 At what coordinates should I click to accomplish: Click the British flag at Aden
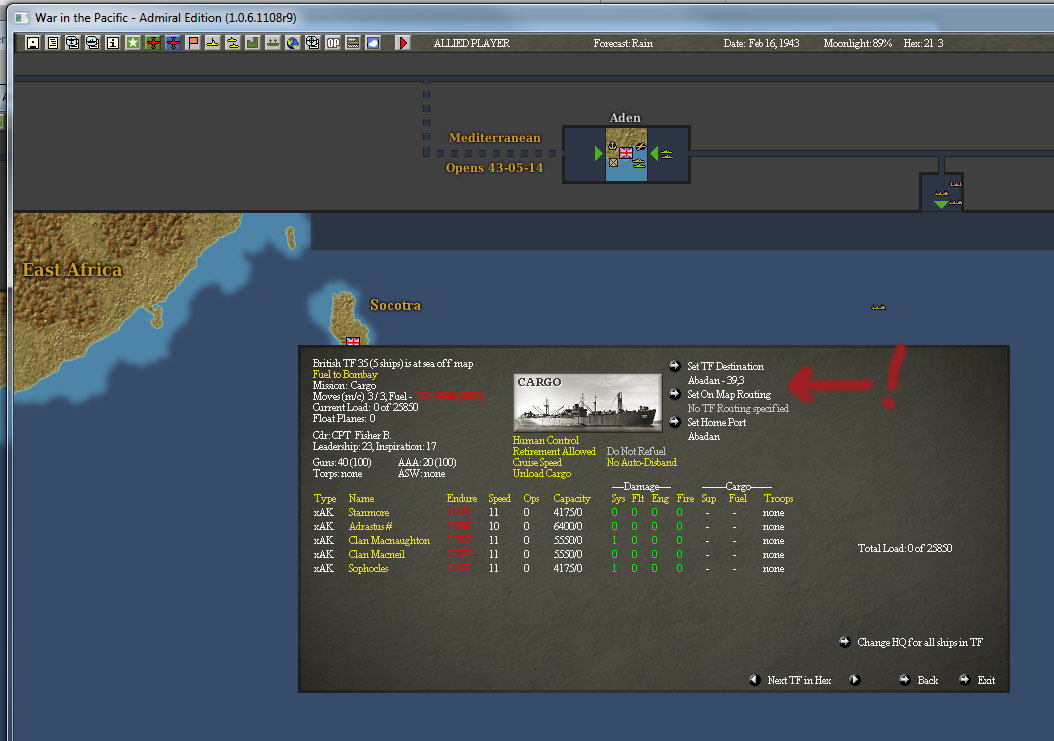coord(626,153)
